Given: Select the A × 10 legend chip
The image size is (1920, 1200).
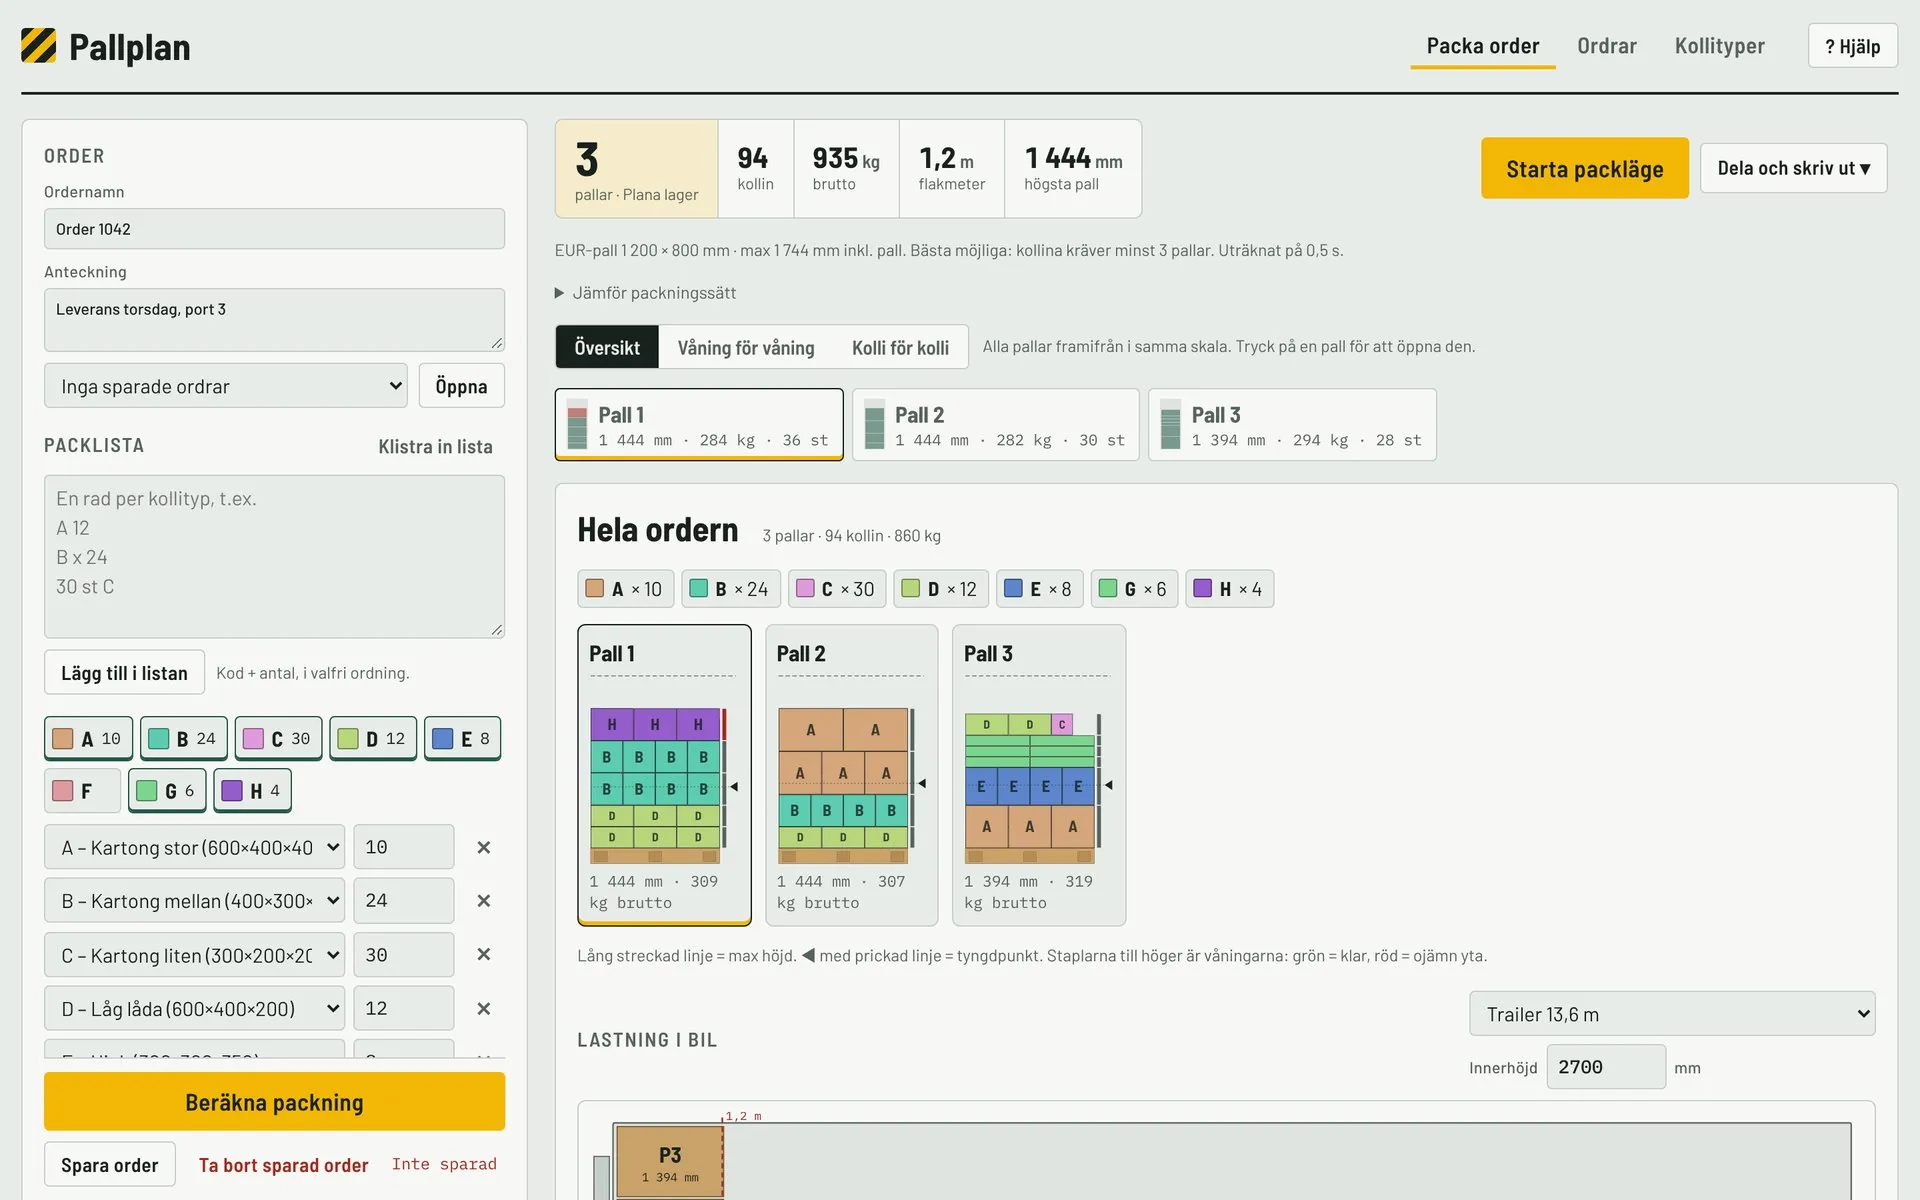Looking at the screenshot, I should 626,589.
